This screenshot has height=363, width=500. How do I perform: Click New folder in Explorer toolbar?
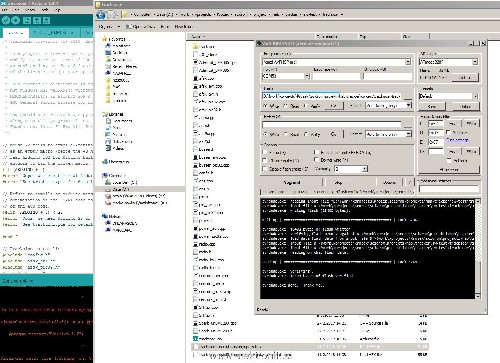(183, 26)
